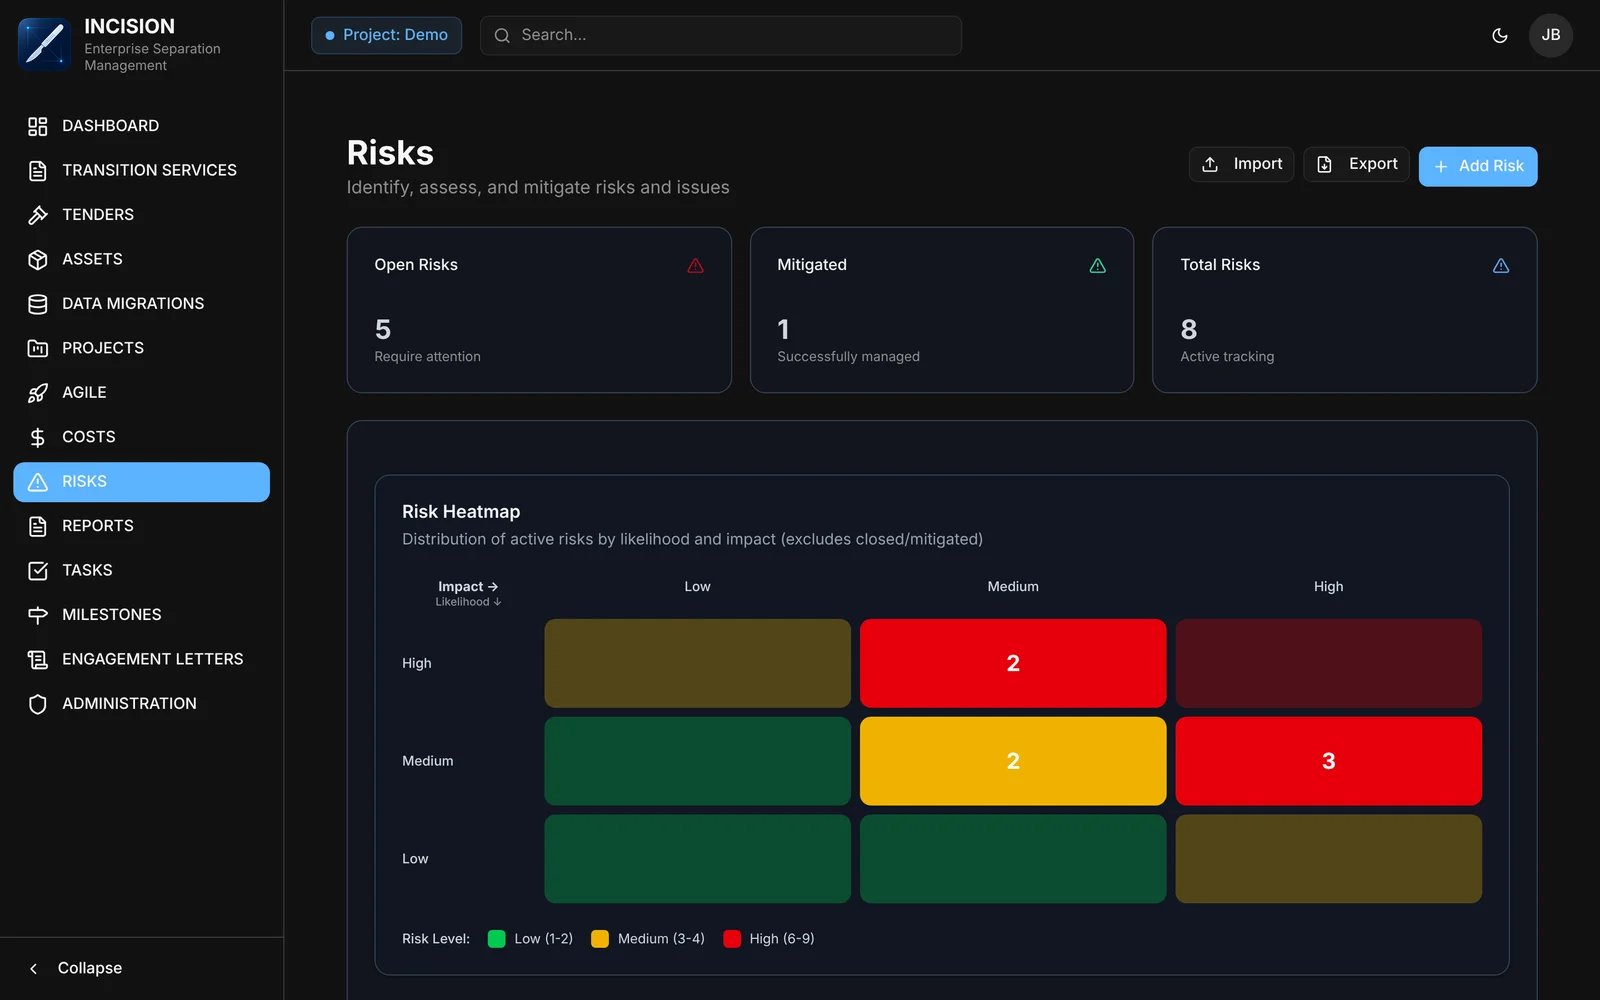Click the Reports file icon

pos(38,526)
